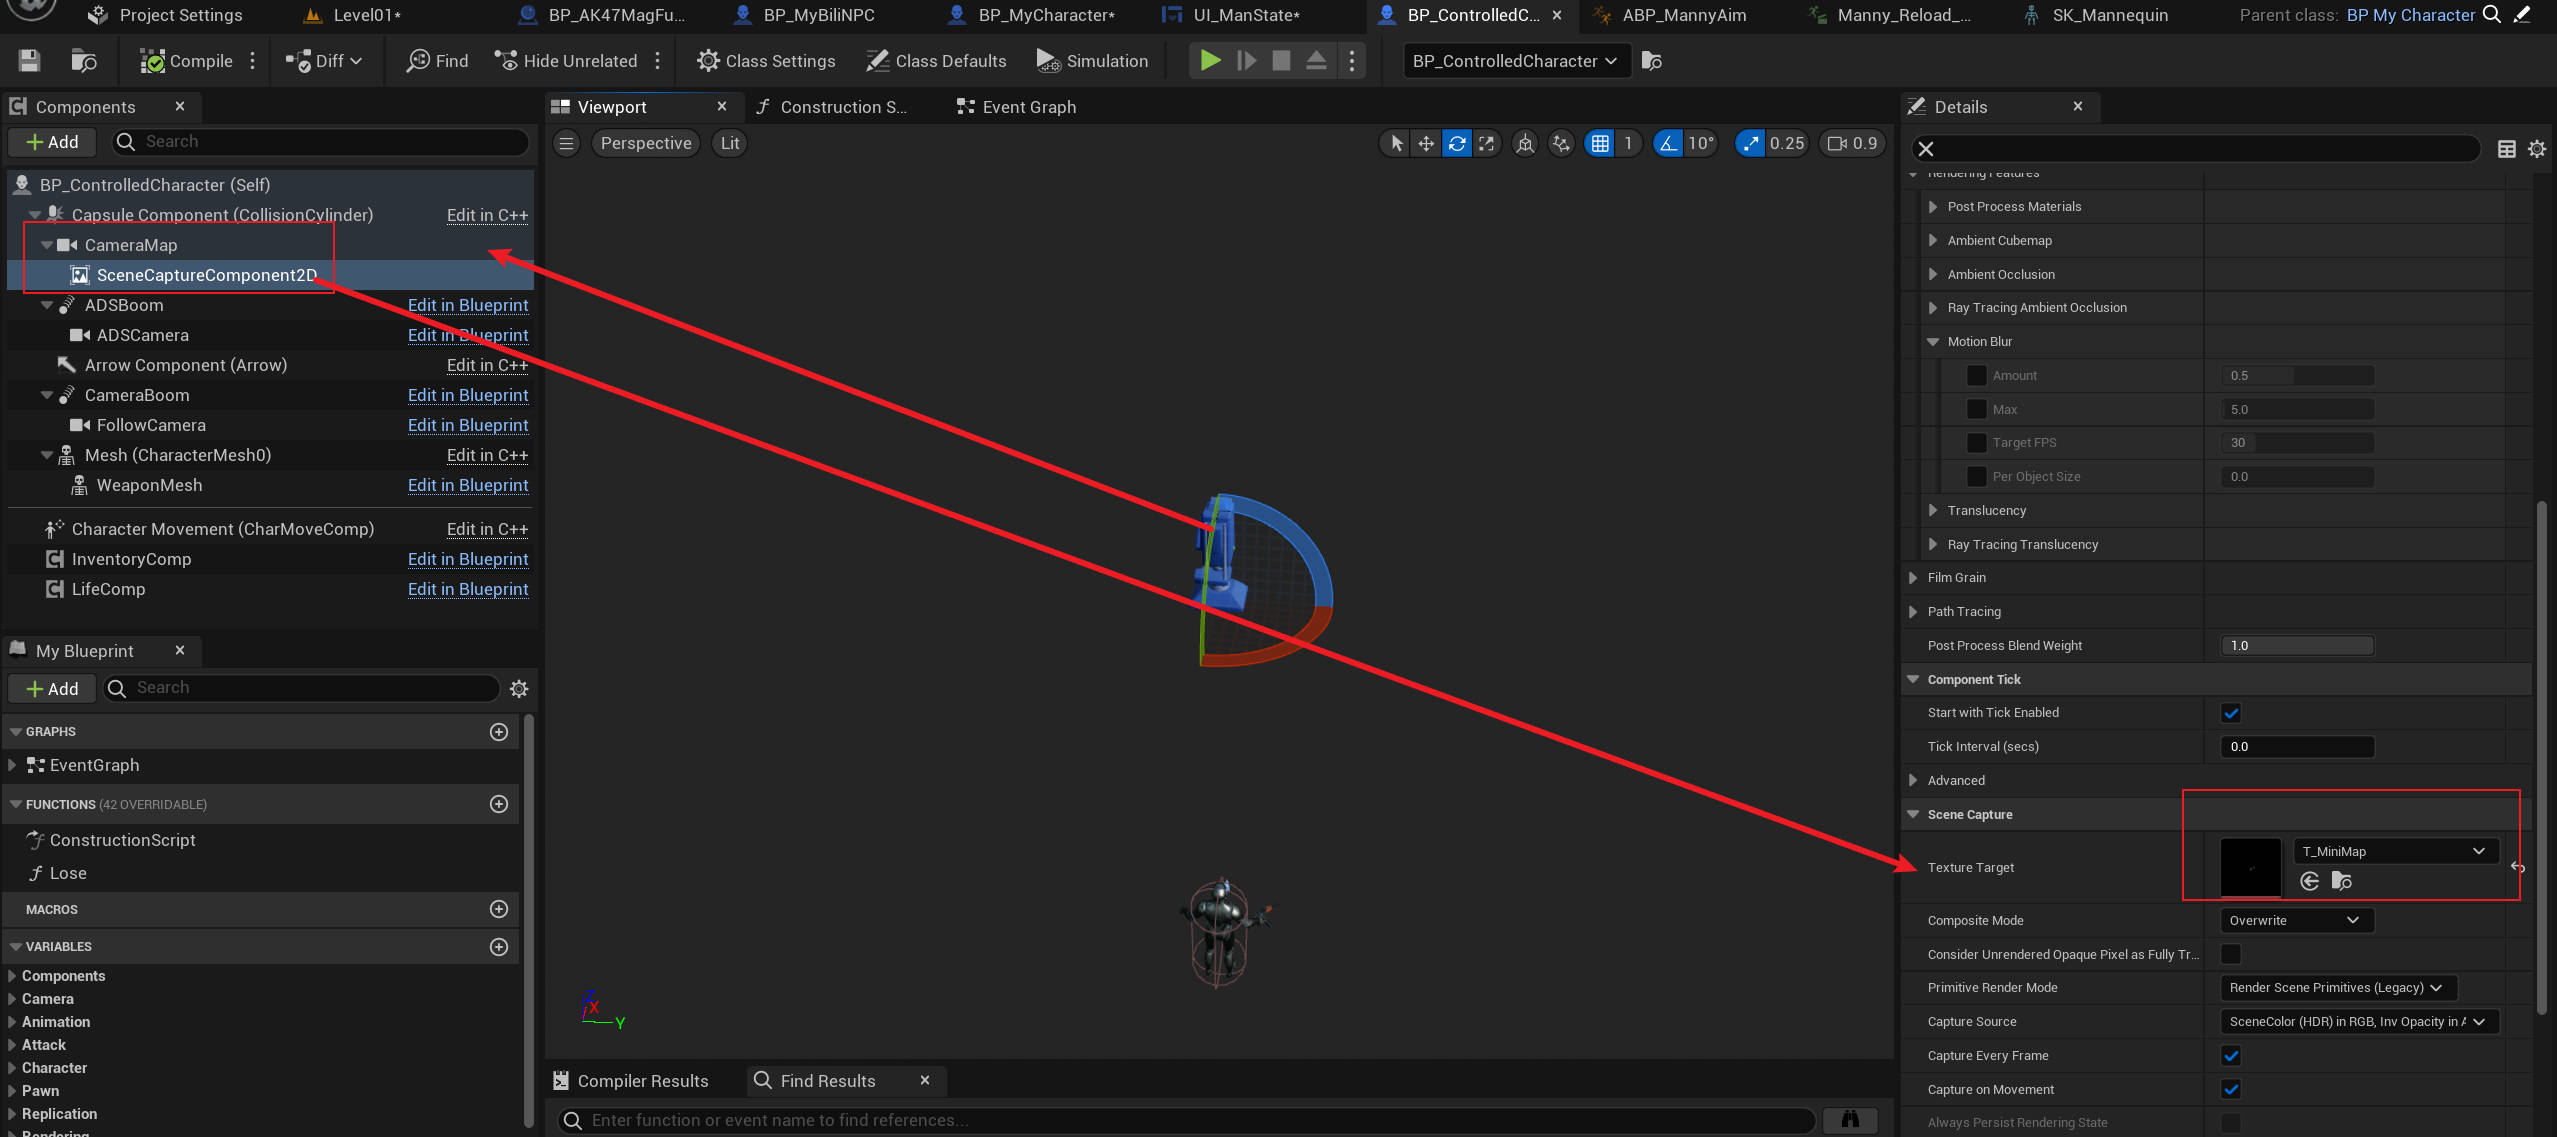Screen dimensions: 2557x1137
Task: Open play options three-dot menu
Action: 1352,61
